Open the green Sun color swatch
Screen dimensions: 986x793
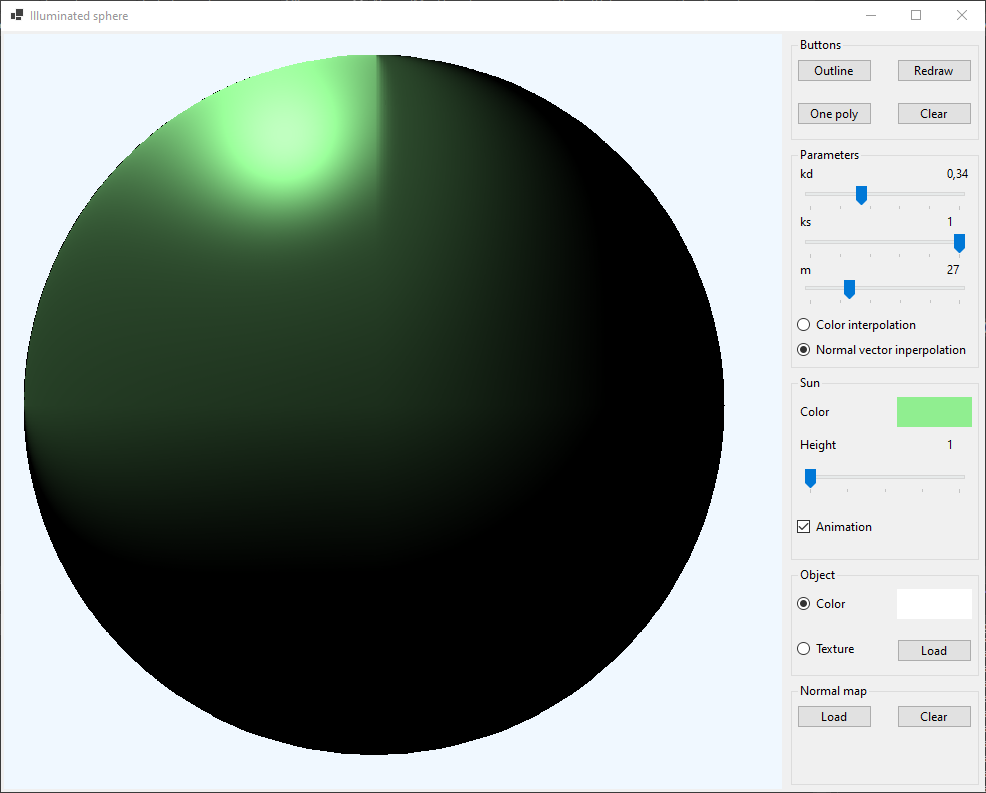coord(934,412)
